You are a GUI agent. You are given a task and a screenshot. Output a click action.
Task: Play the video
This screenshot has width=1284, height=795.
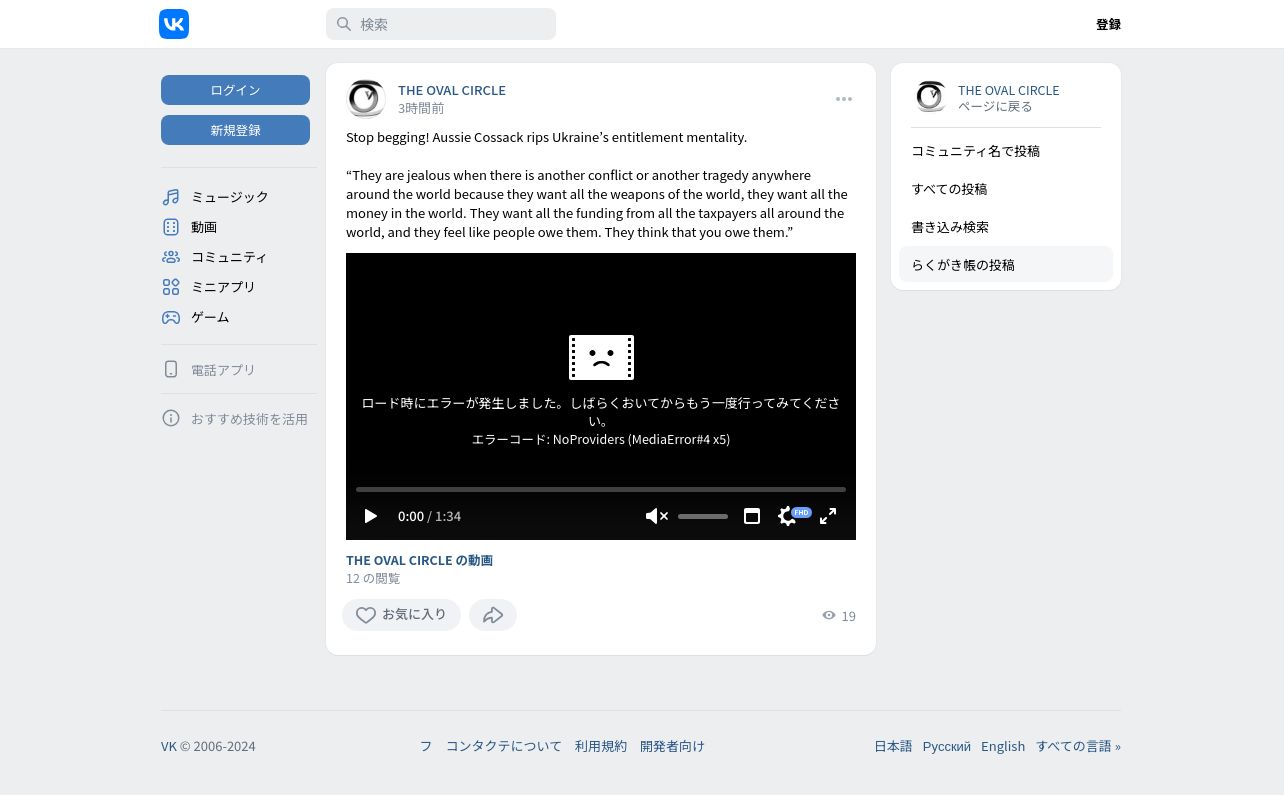point(371,516)
